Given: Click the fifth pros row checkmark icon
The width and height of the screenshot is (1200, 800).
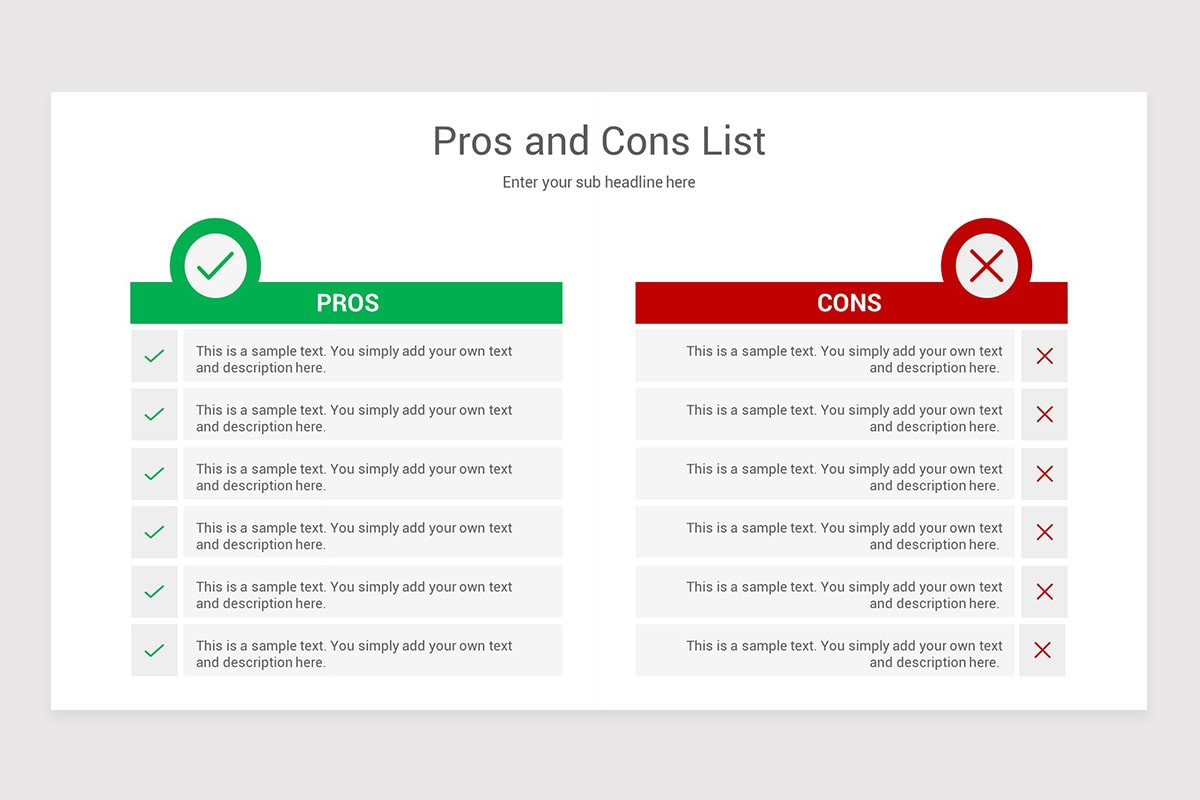Looking at the screenshot, I should tap(154, 592).
